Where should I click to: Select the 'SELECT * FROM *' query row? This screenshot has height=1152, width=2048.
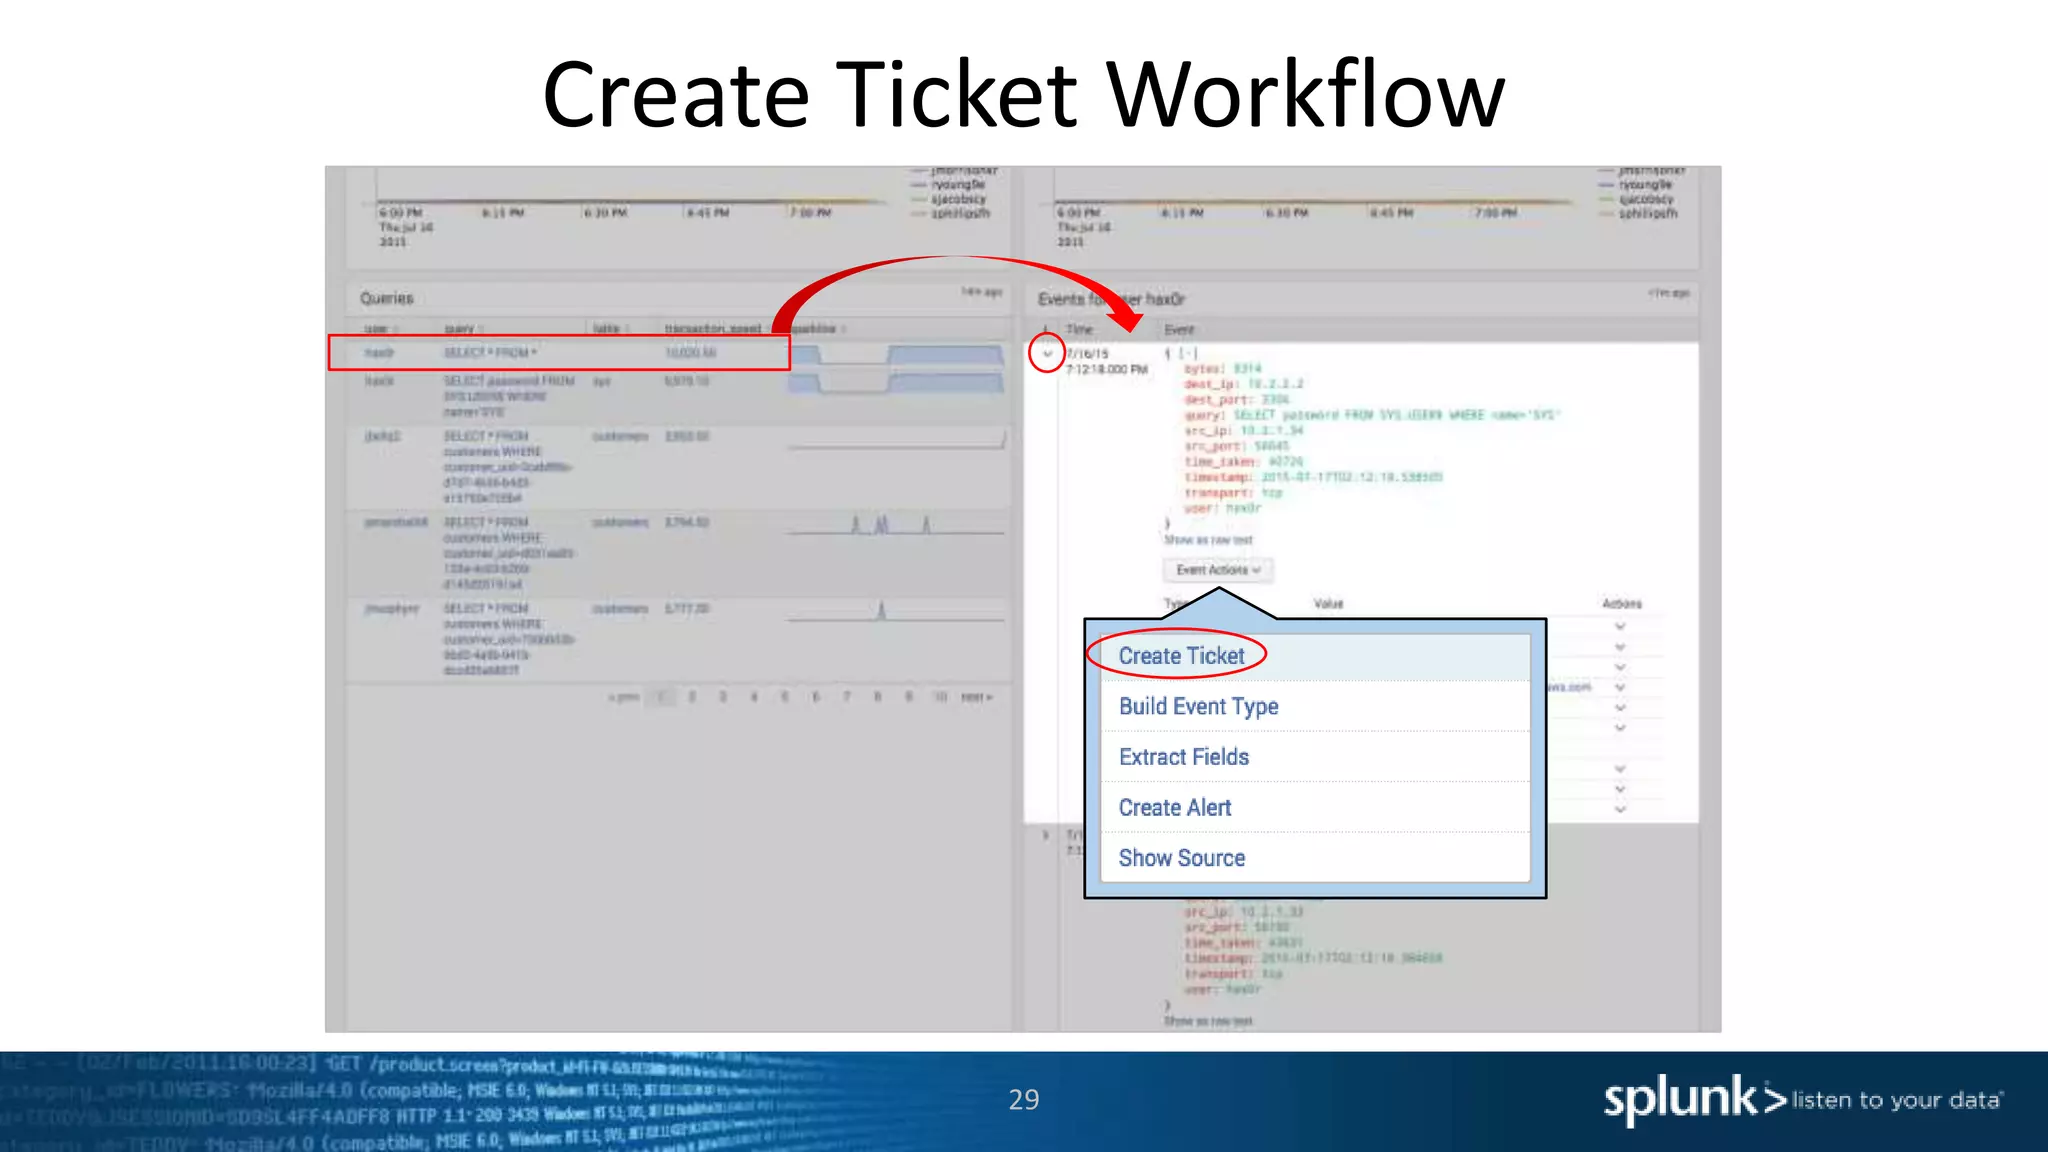[560, 353]
